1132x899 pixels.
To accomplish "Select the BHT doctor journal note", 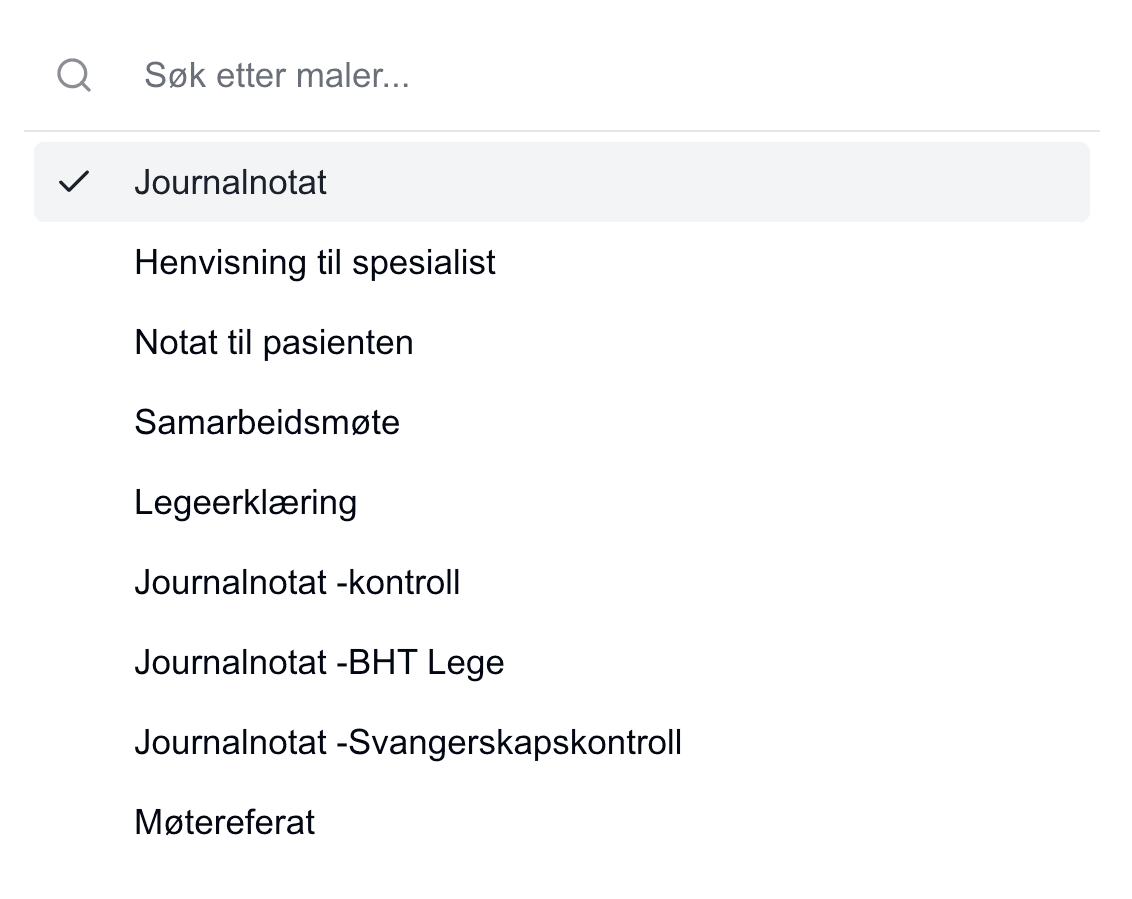I will pyautogui.click(x=319, y=662).
